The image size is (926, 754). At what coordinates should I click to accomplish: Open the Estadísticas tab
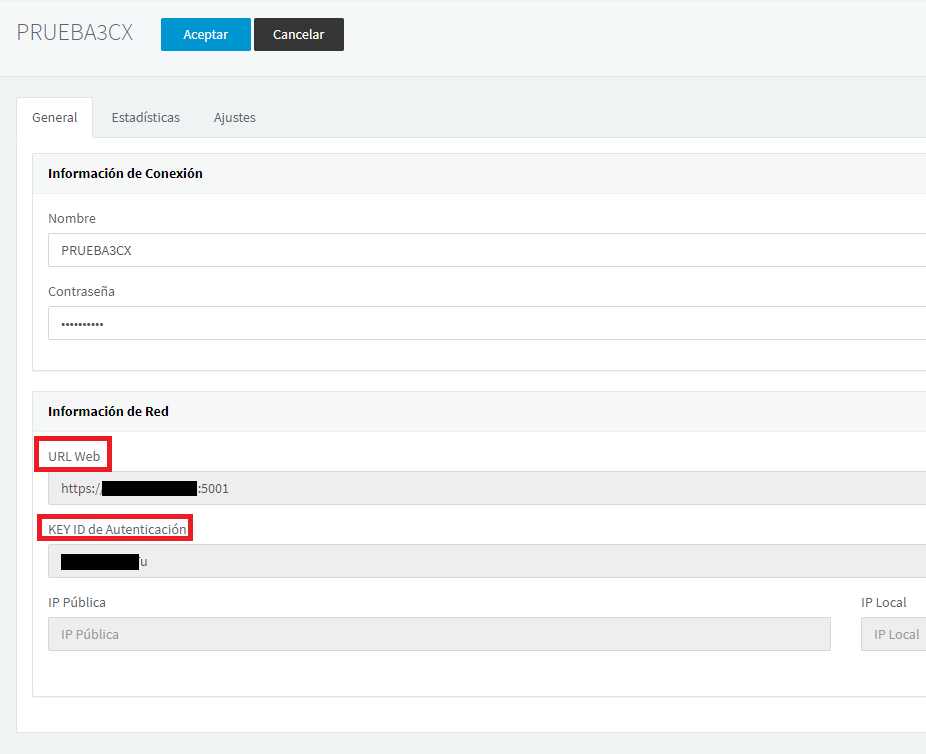[146, 117]
